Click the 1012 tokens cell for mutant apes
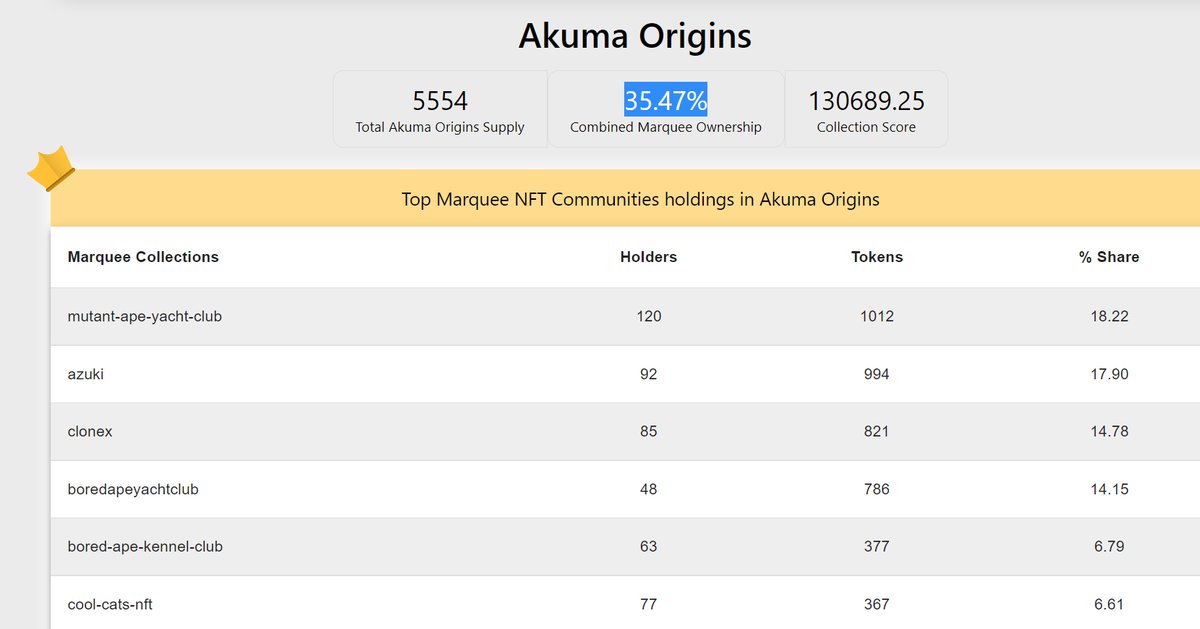 tap(877, 316)
